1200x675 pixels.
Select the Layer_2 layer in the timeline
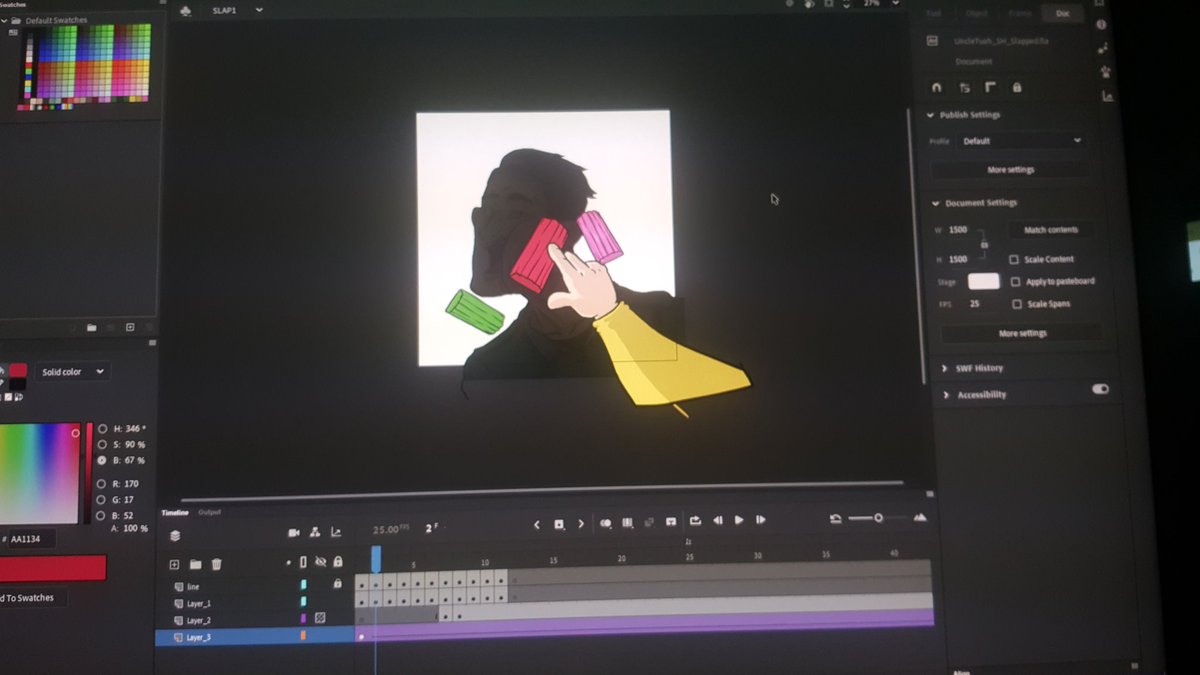[x=200, y=618]
